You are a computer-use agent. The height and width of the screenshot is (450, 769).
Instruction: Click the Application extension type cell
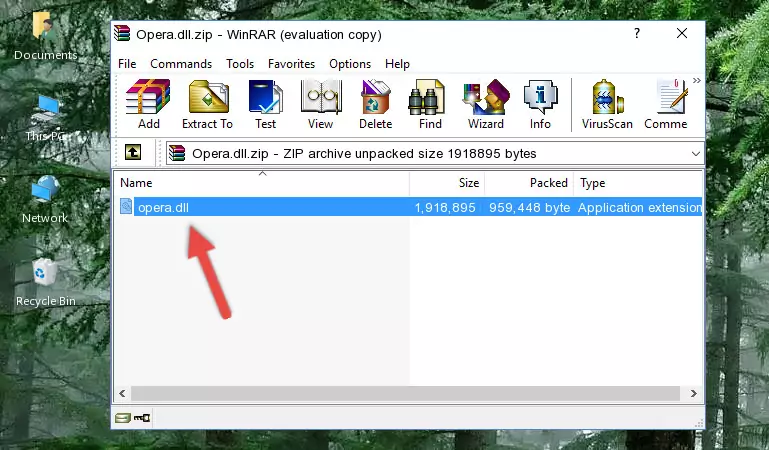(640, 208)
